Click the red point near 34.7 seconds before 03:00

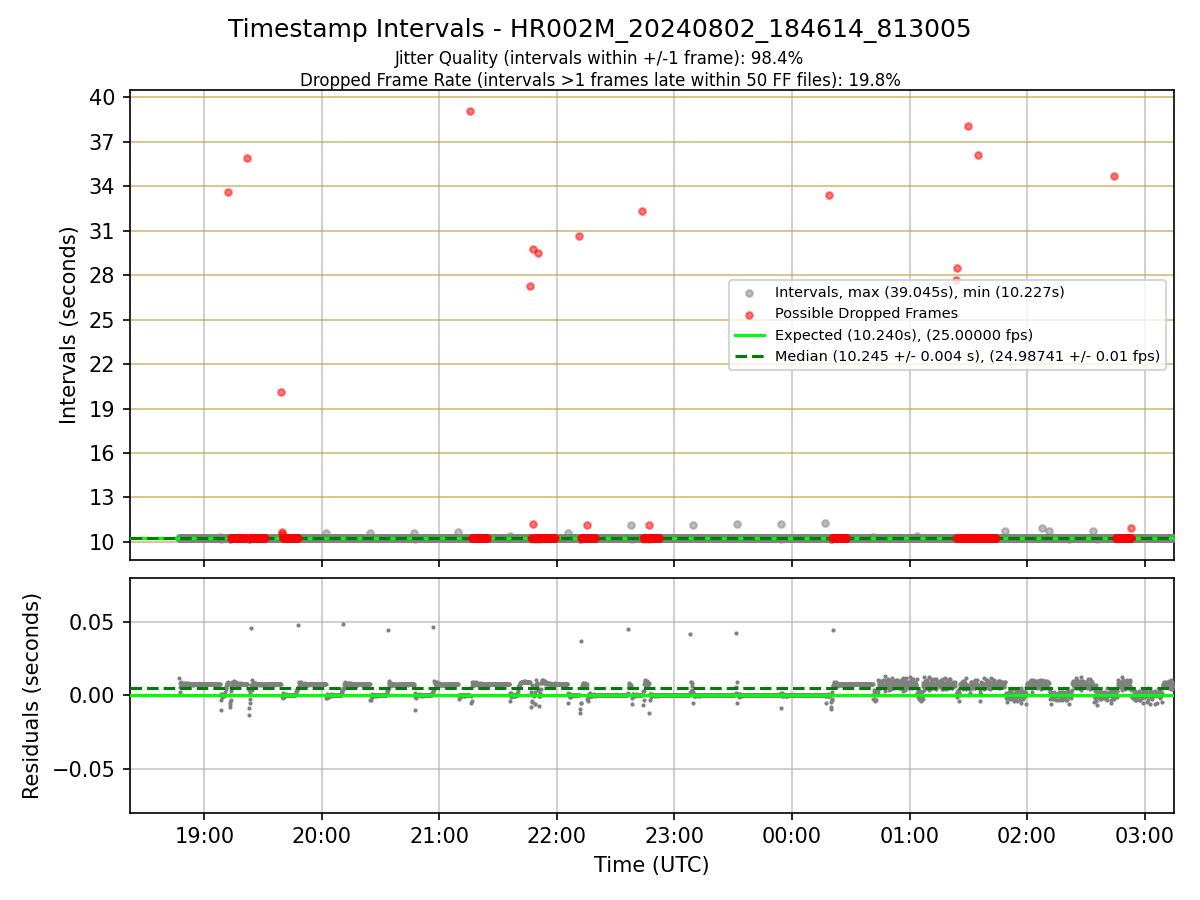click(1114, 176)
